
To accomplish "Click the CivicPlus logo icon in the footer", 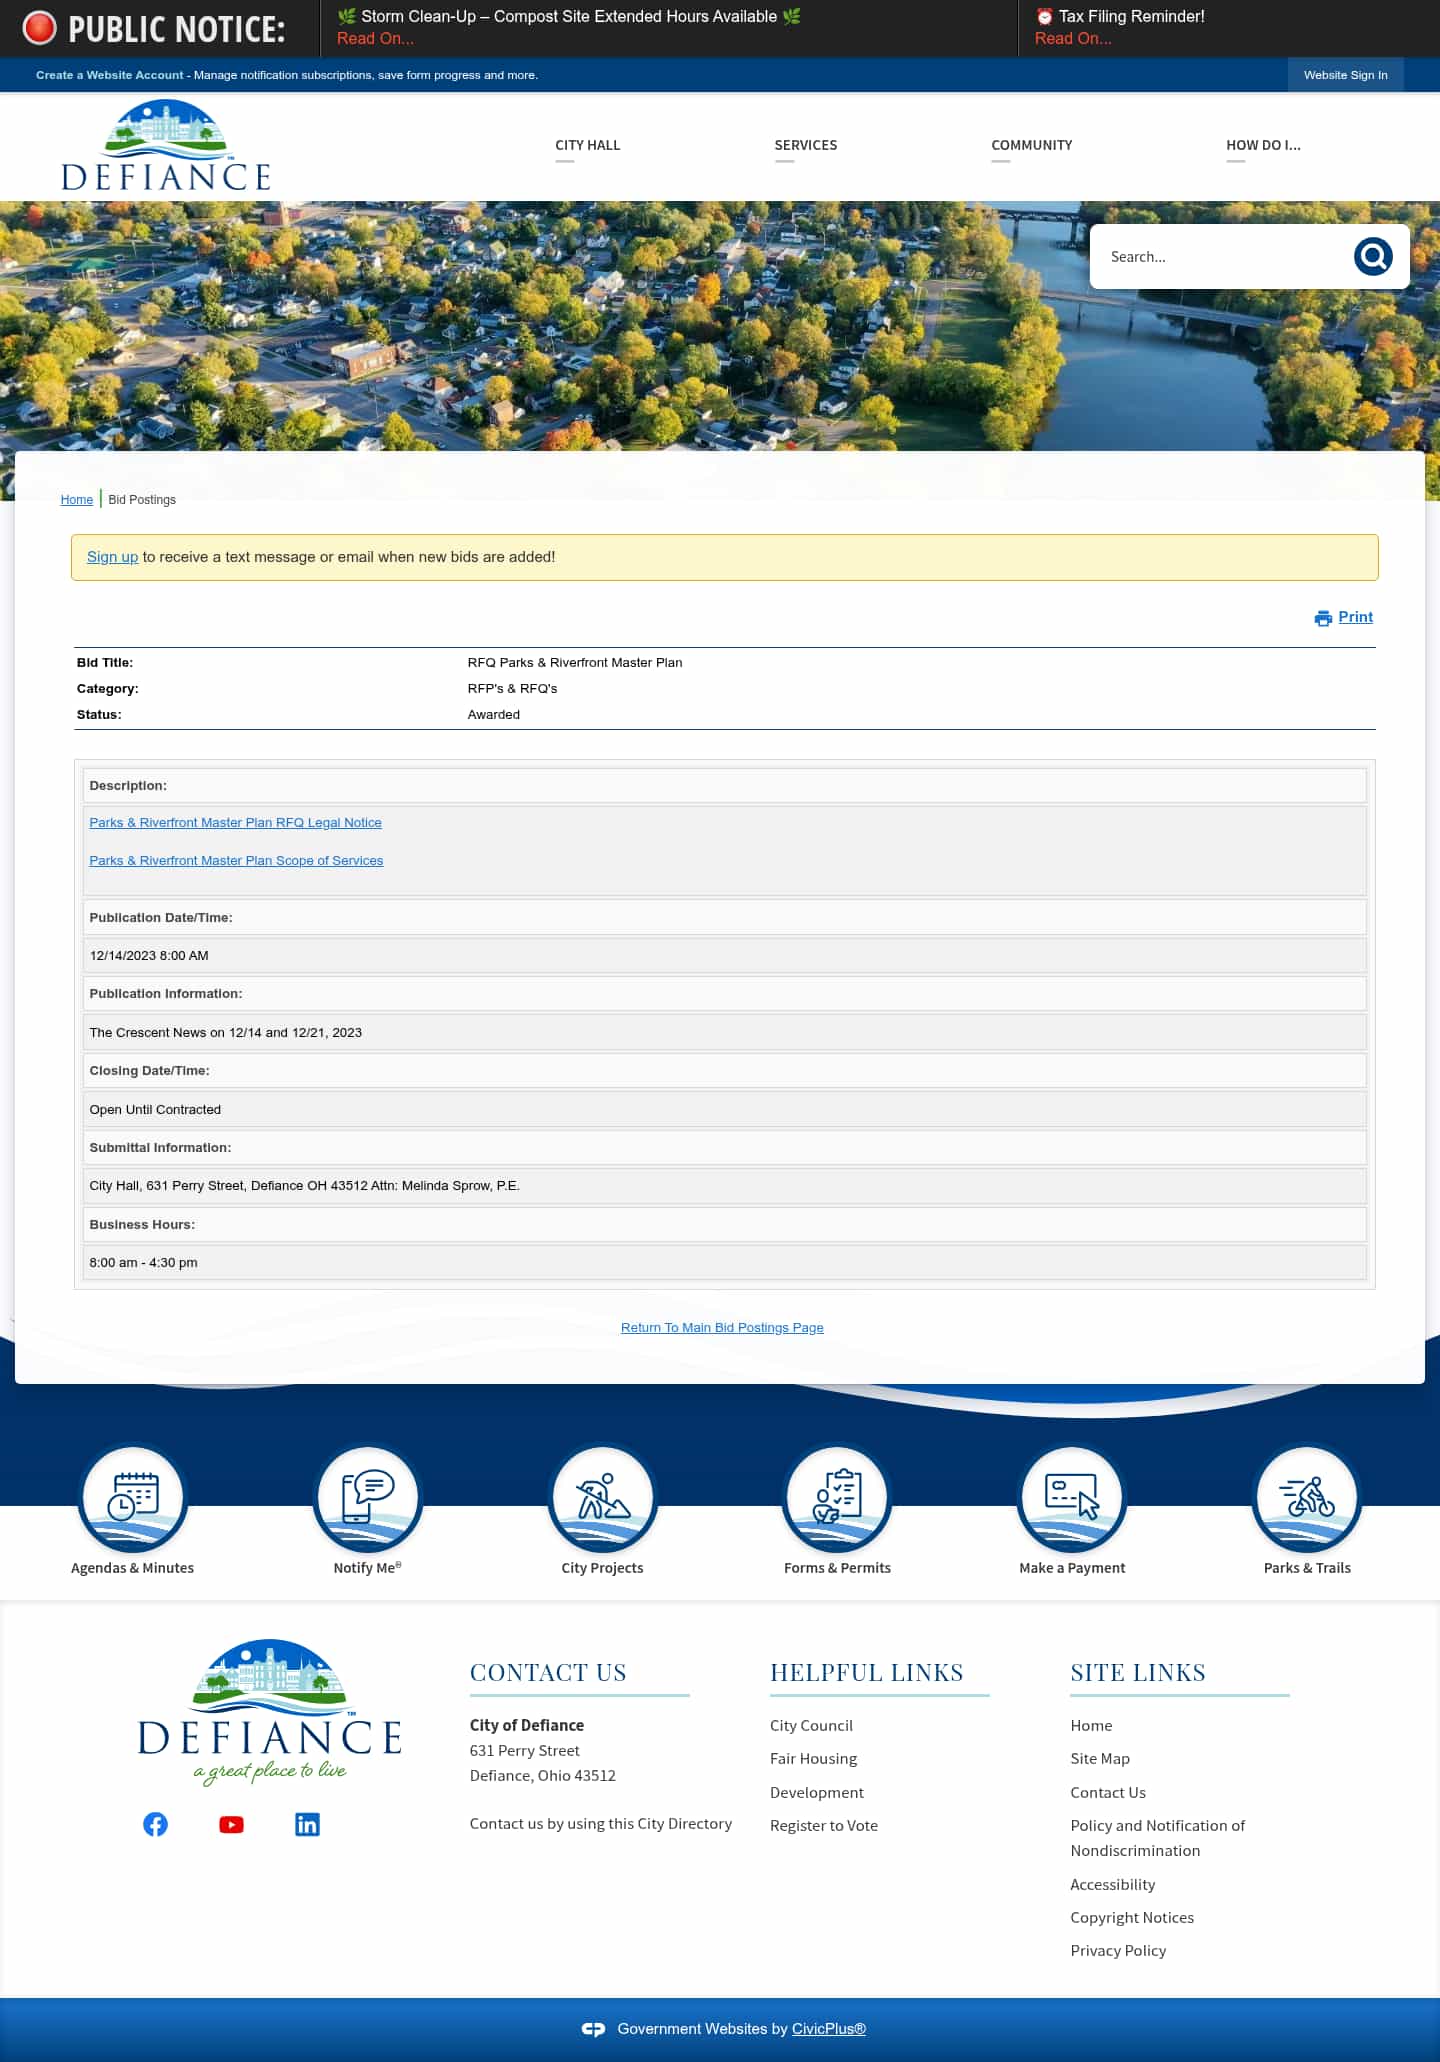I will (593, 2029).
